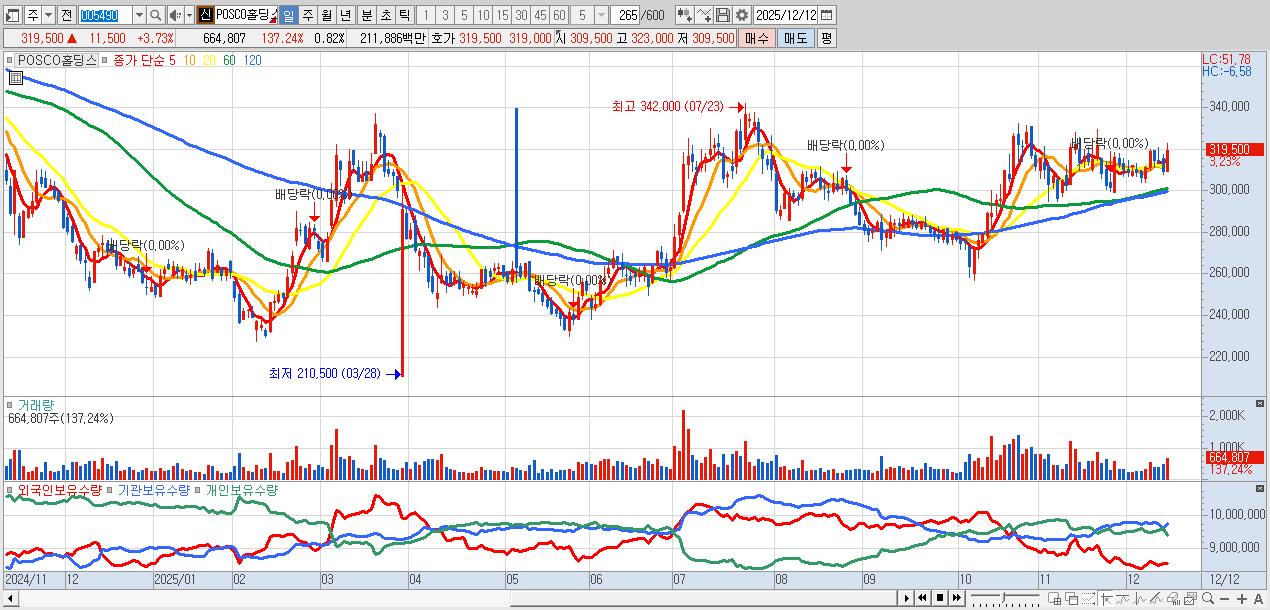The width and height of the screenshot is (1270, 610).
Task: Click the add indicator line icon
Action: [705, 15]
